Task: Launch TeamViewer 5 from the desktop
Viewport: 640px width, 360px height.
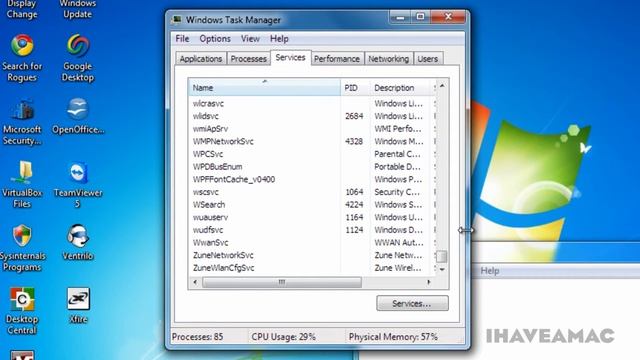Action: point(78,184)
